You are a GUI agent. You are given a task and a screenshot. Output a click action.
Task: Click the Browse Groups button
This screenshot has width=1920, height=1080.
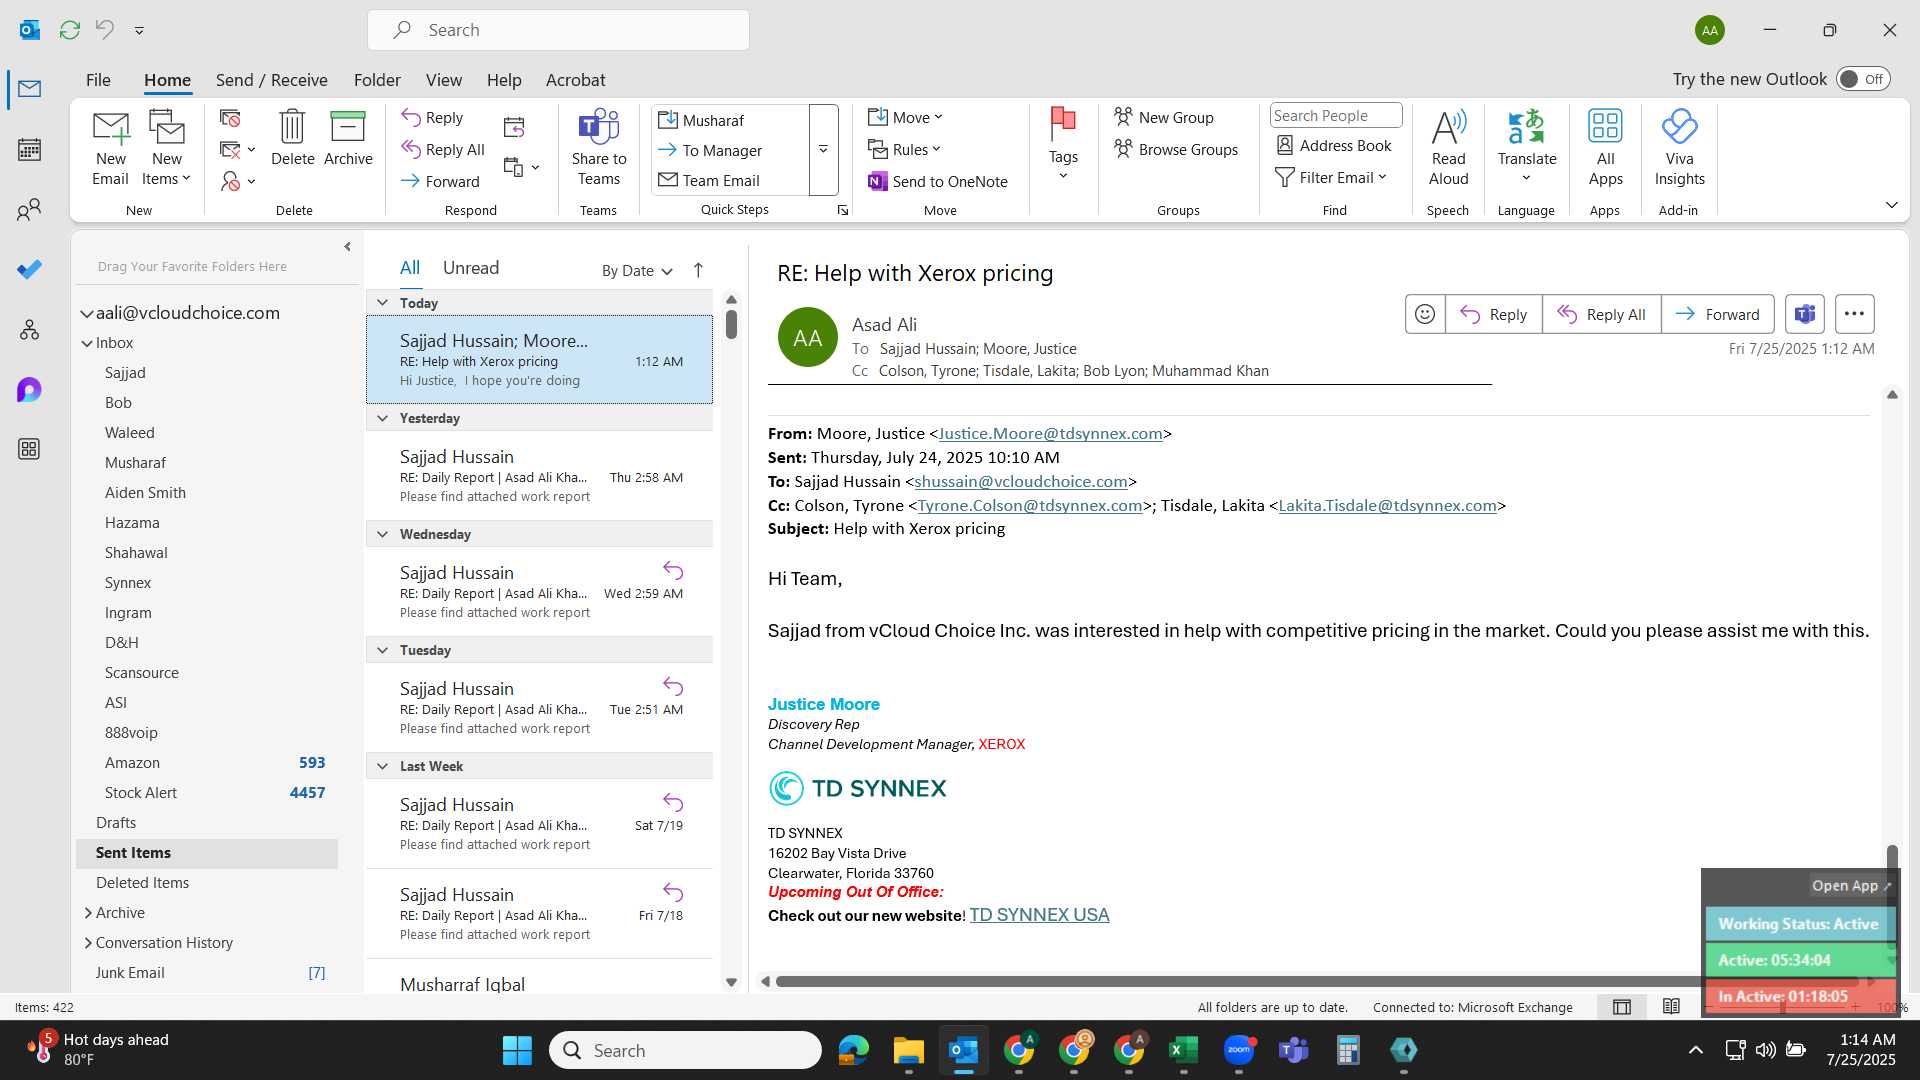tap(1176, 149)
